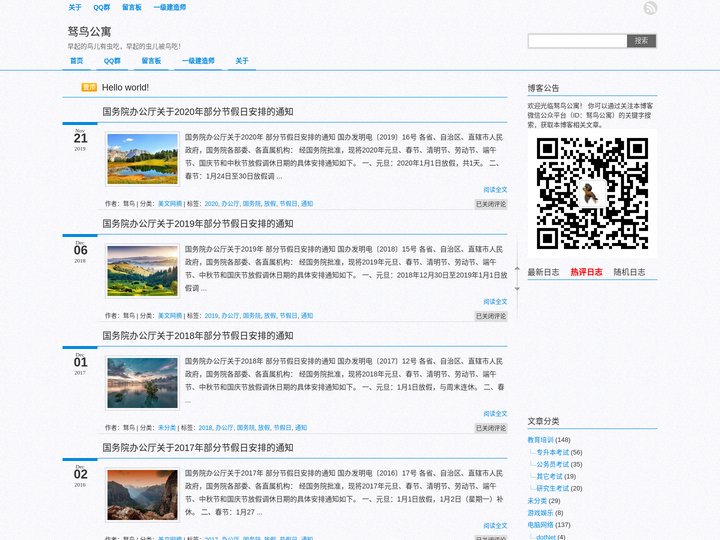Click 已关闭评论 label on 2018 post
Screen dimensions: 720x540
491,428
